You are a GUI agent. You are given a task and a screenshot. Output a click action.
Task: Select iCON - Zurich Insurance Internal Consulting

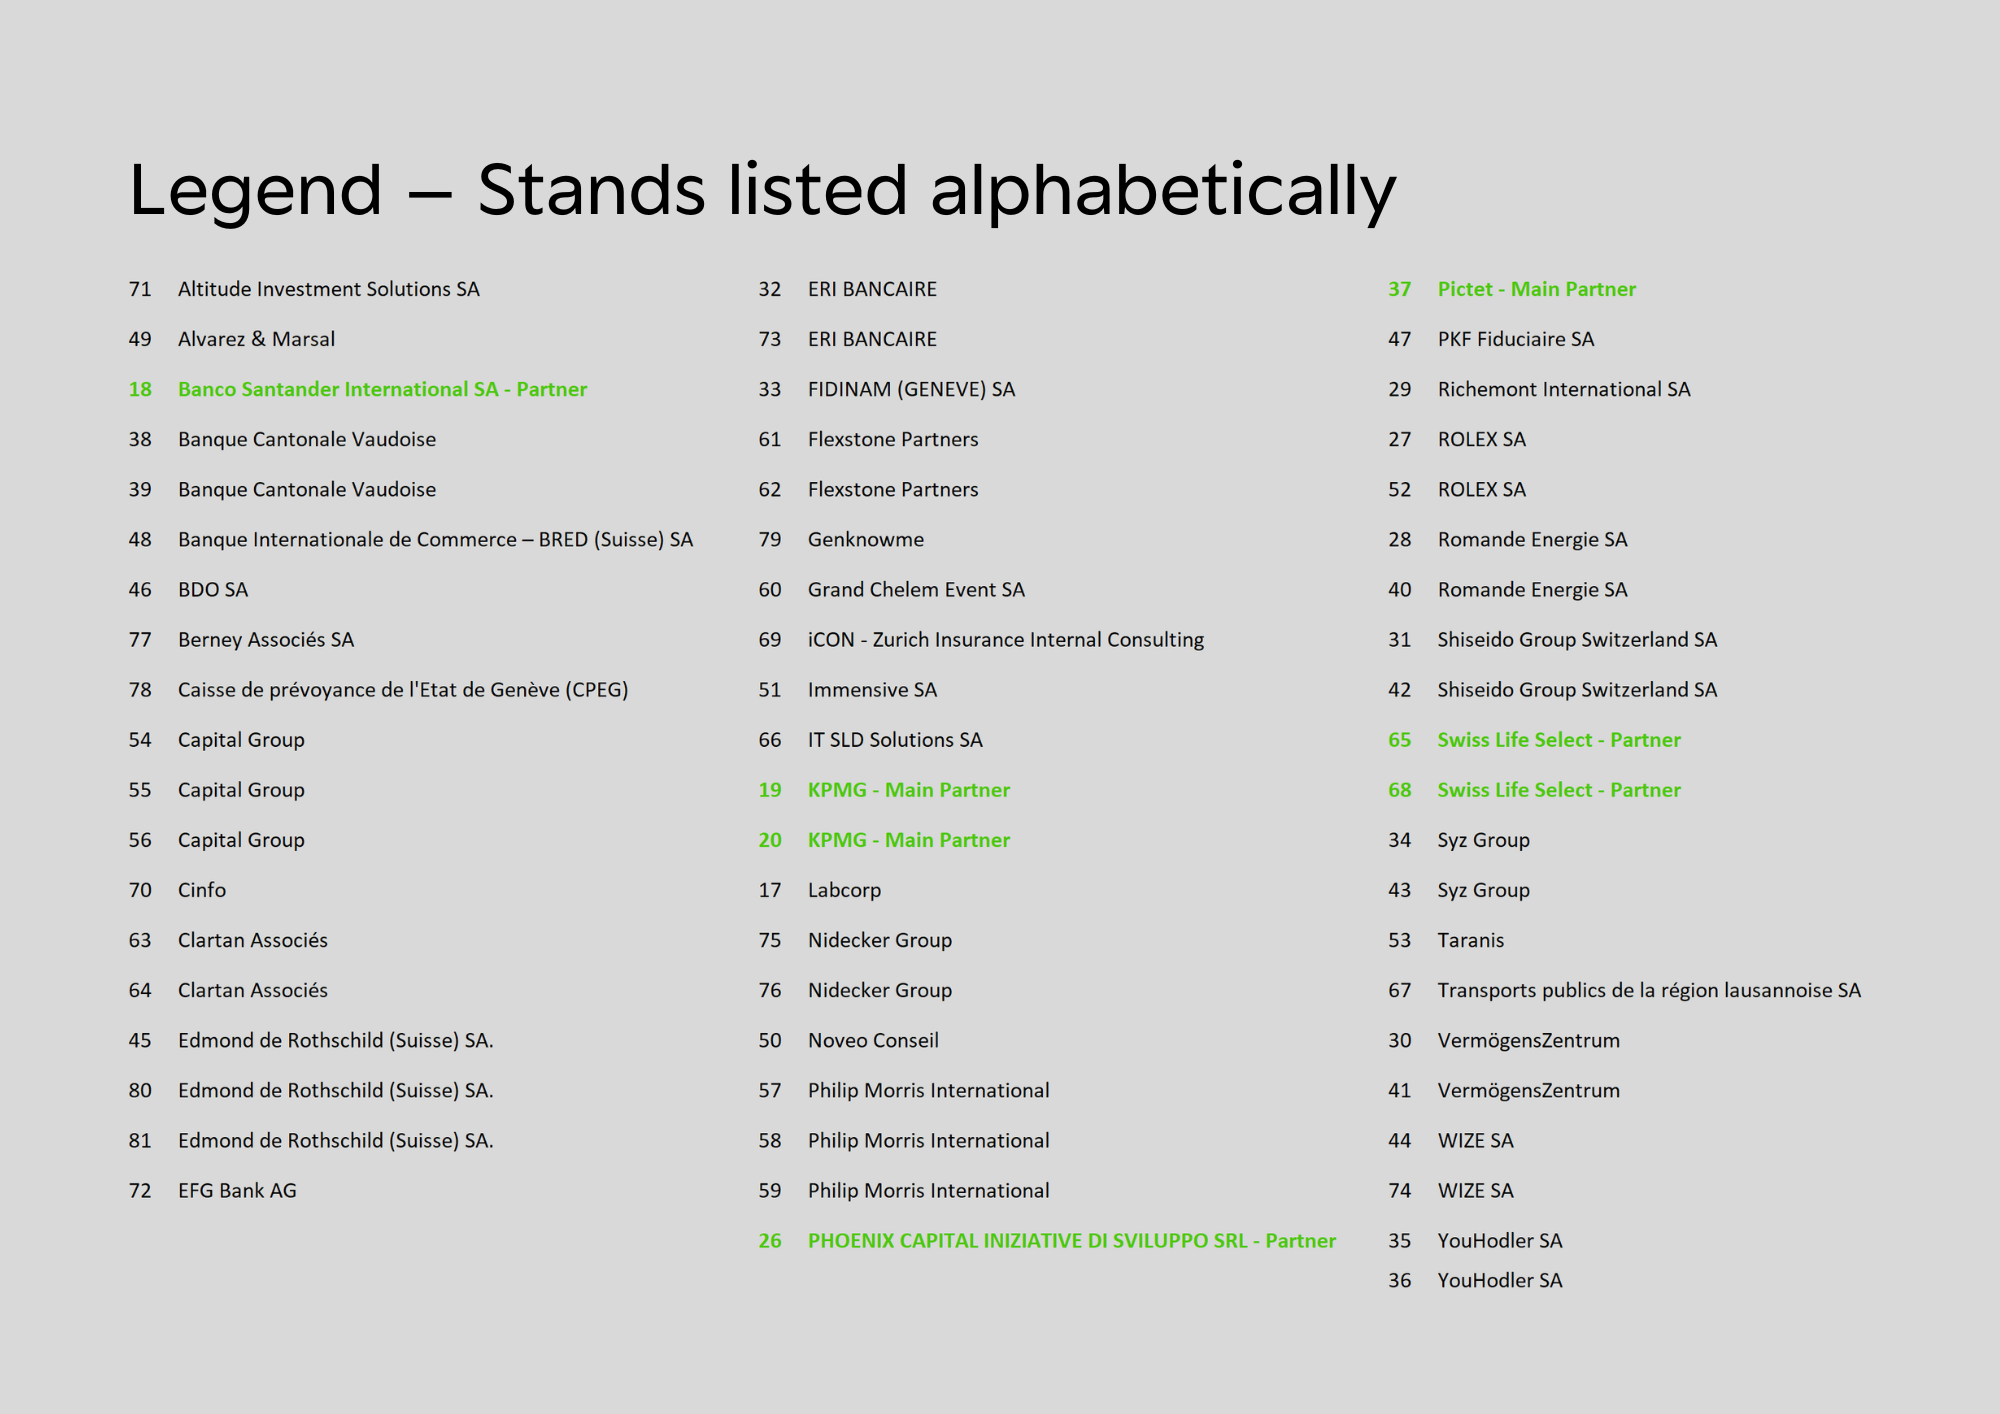click(x=1005, y=639)
